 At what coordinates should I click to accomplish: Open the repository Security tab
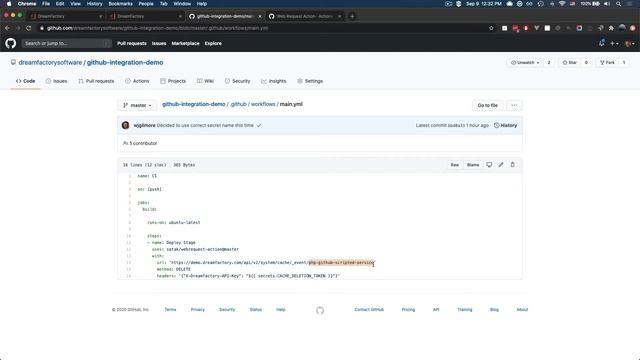point(238,81)
